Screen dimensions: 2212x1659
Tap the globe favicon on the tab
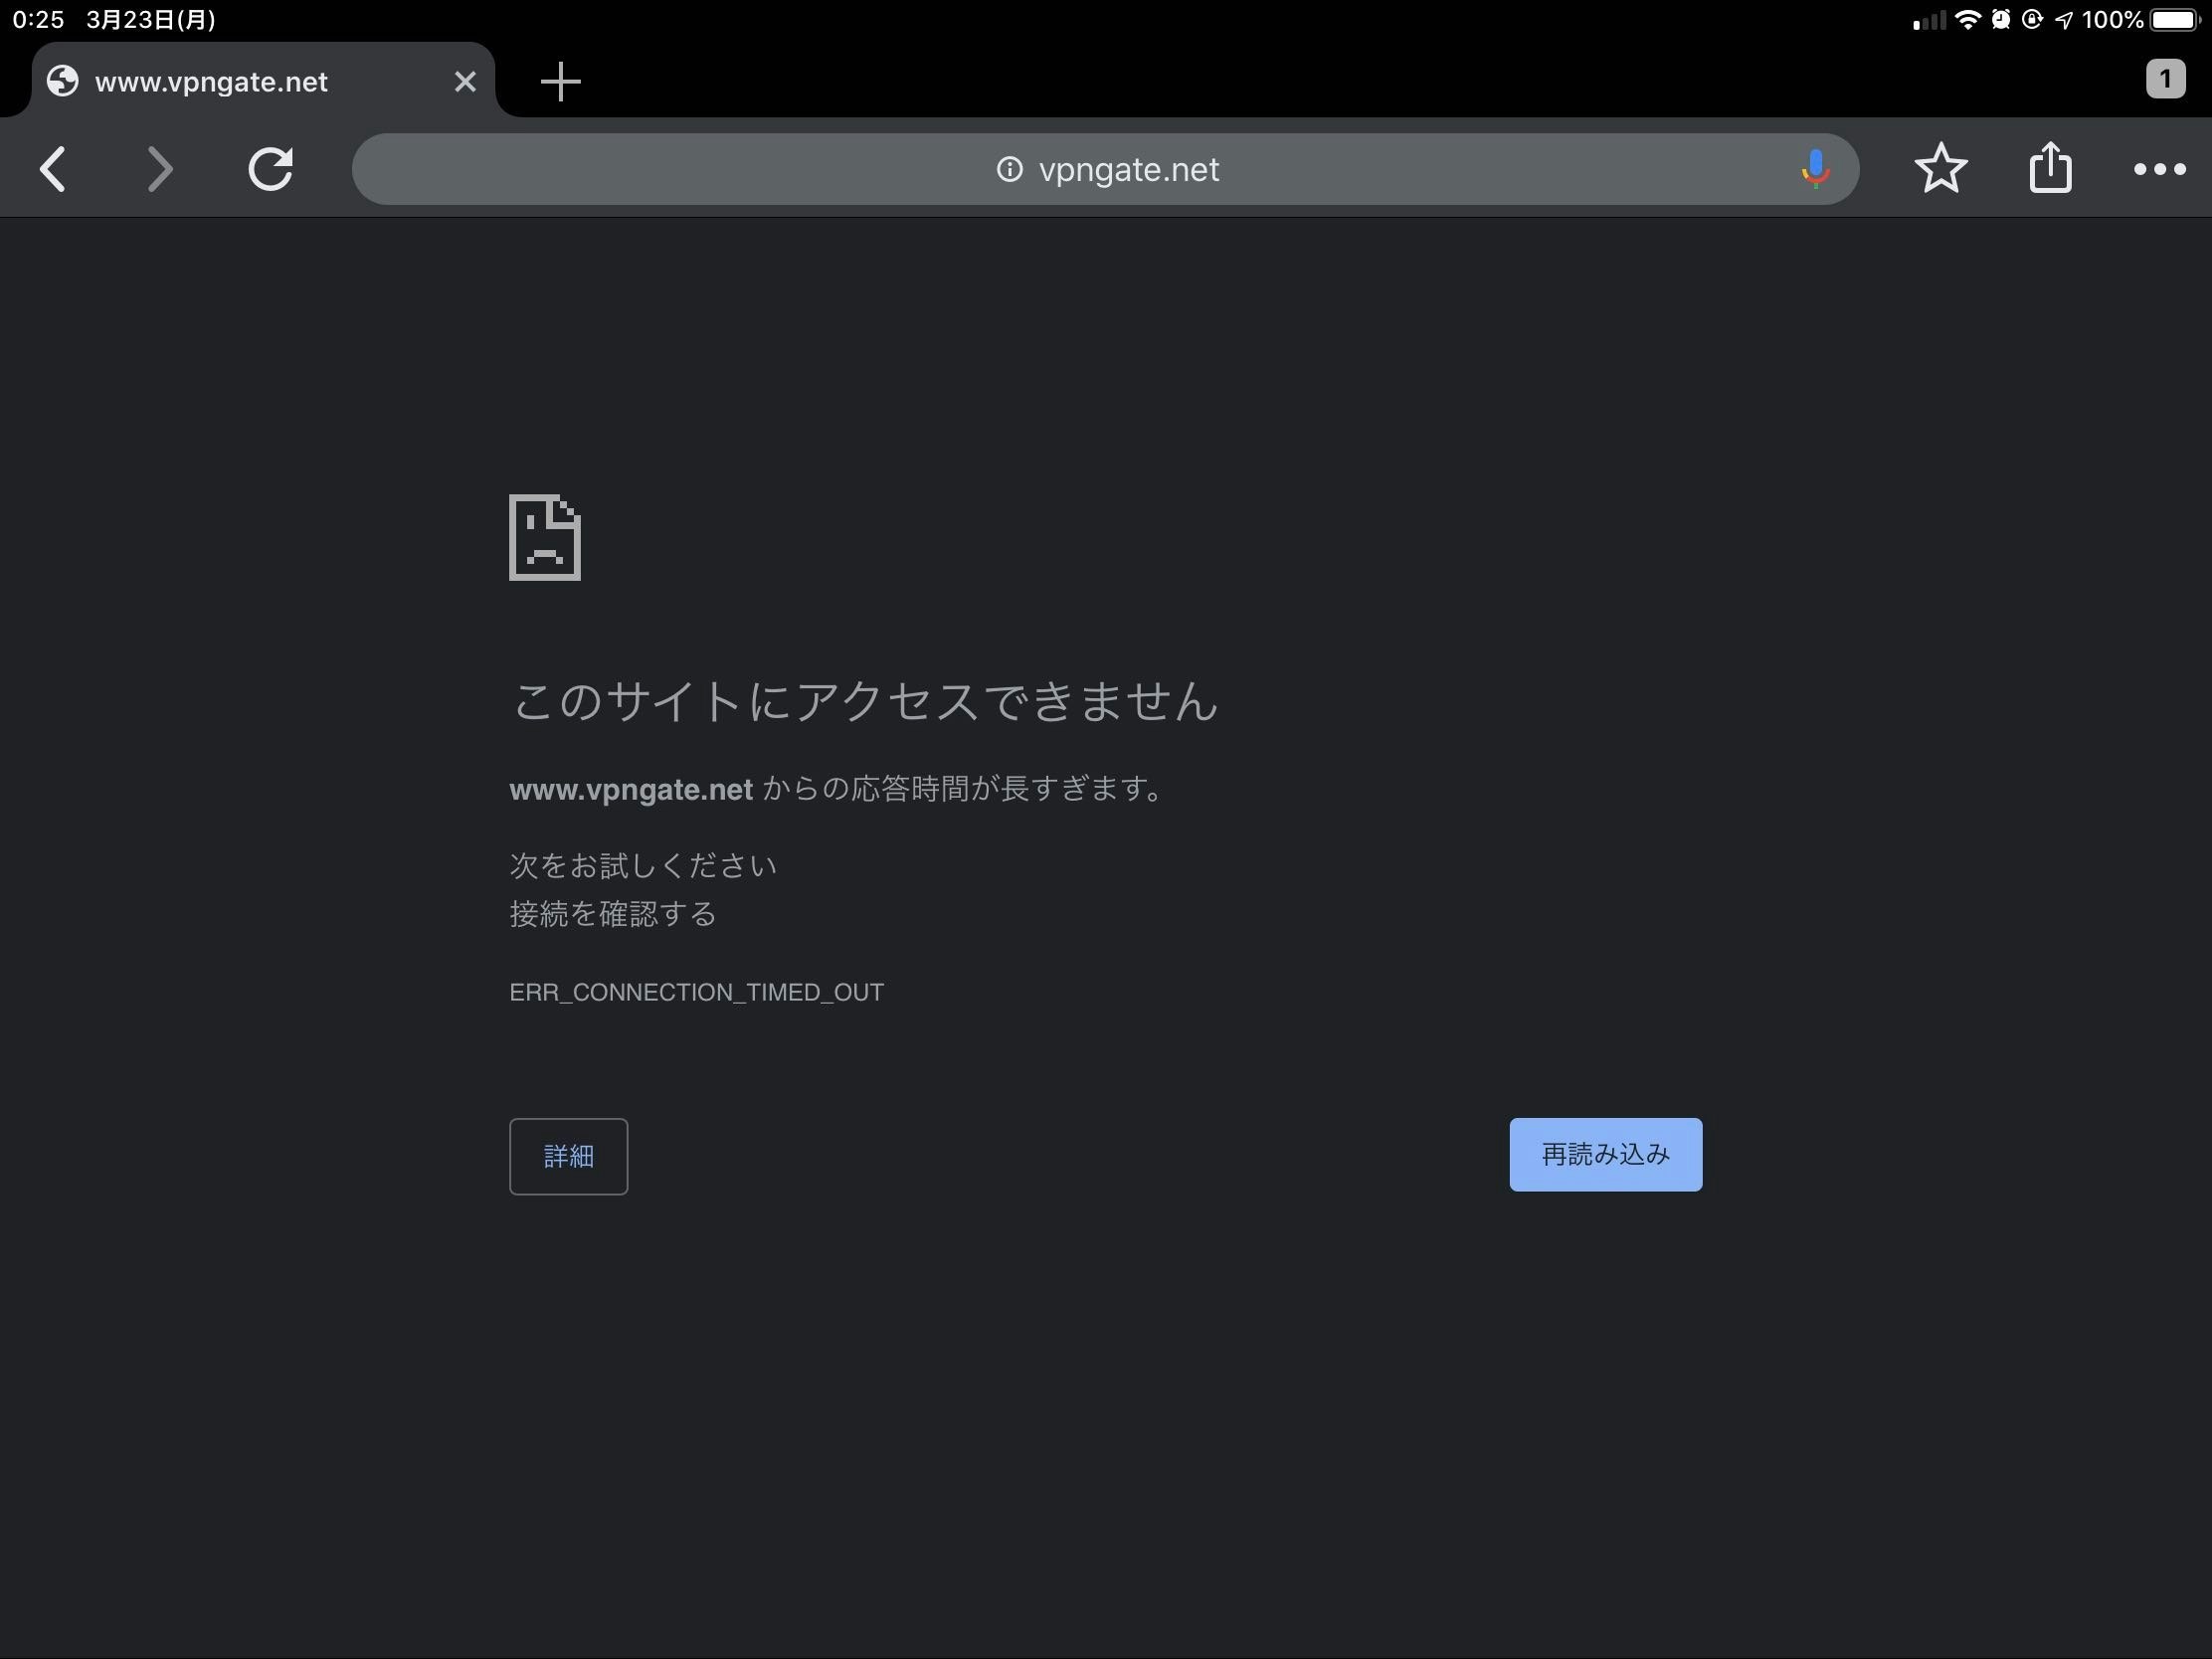pos(63,81)
